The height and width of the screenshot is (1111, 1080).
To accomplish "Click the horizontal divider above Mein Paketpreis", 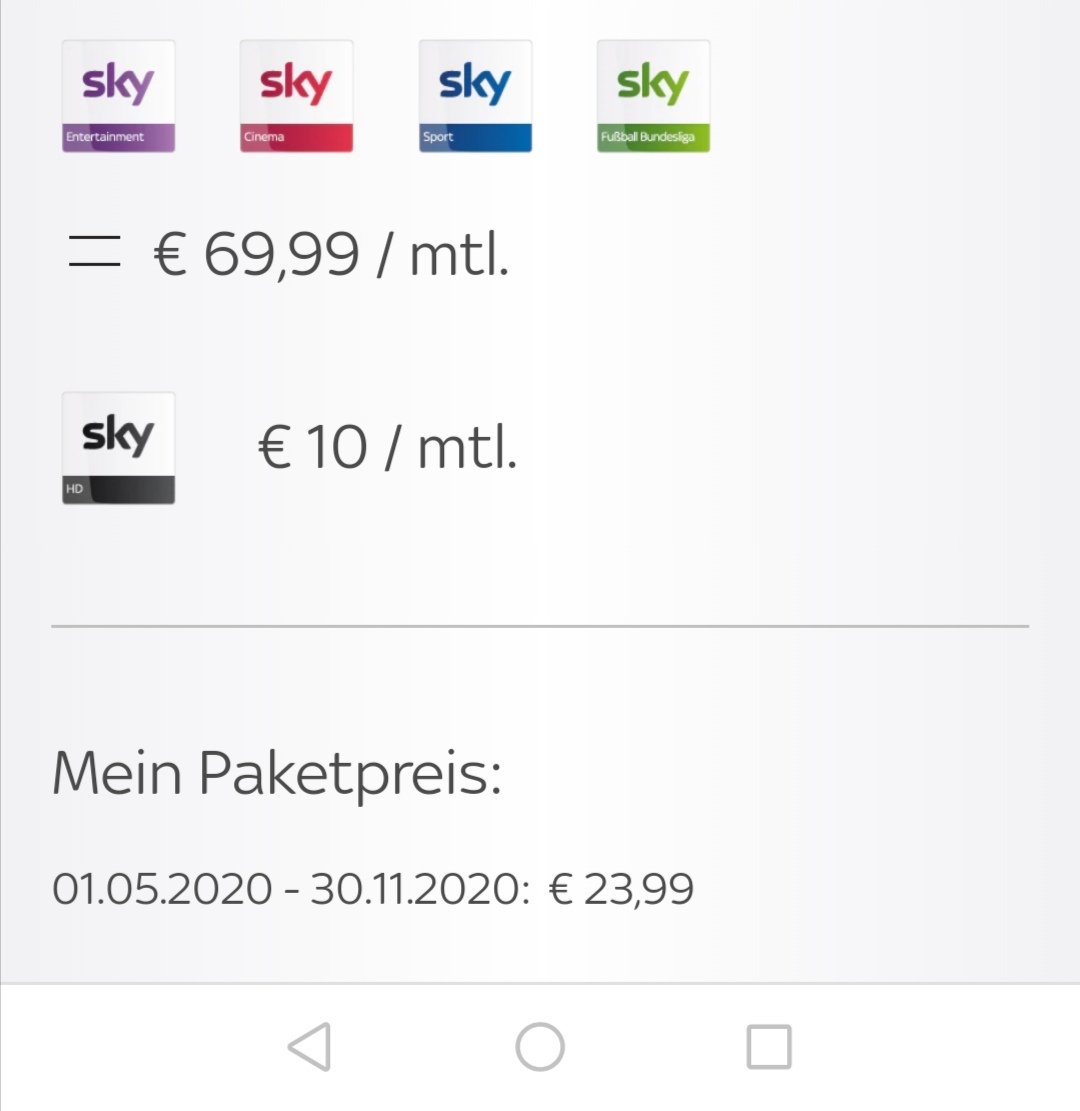I will coord(540,626).
